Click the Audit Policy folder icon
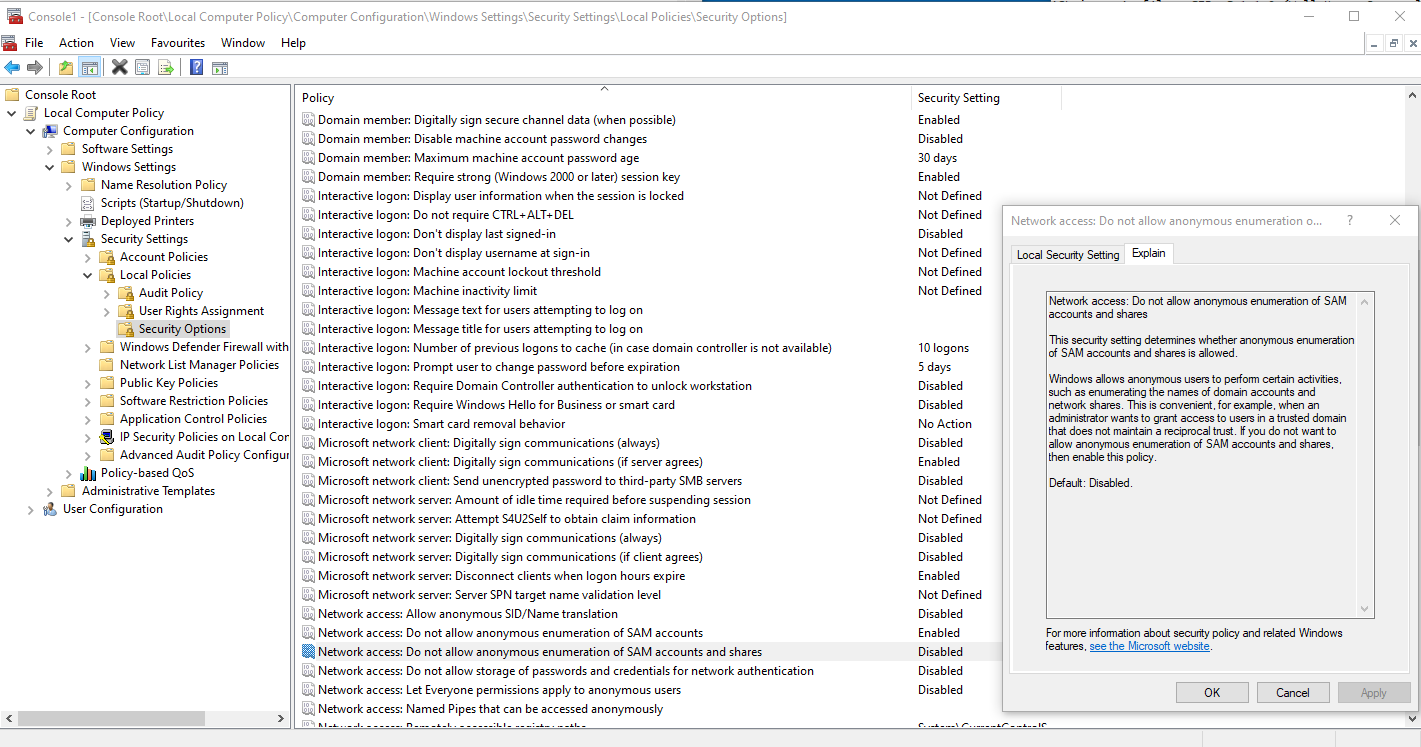The image size is (1421, 747). pyautogui.click(x=126, y=293)
